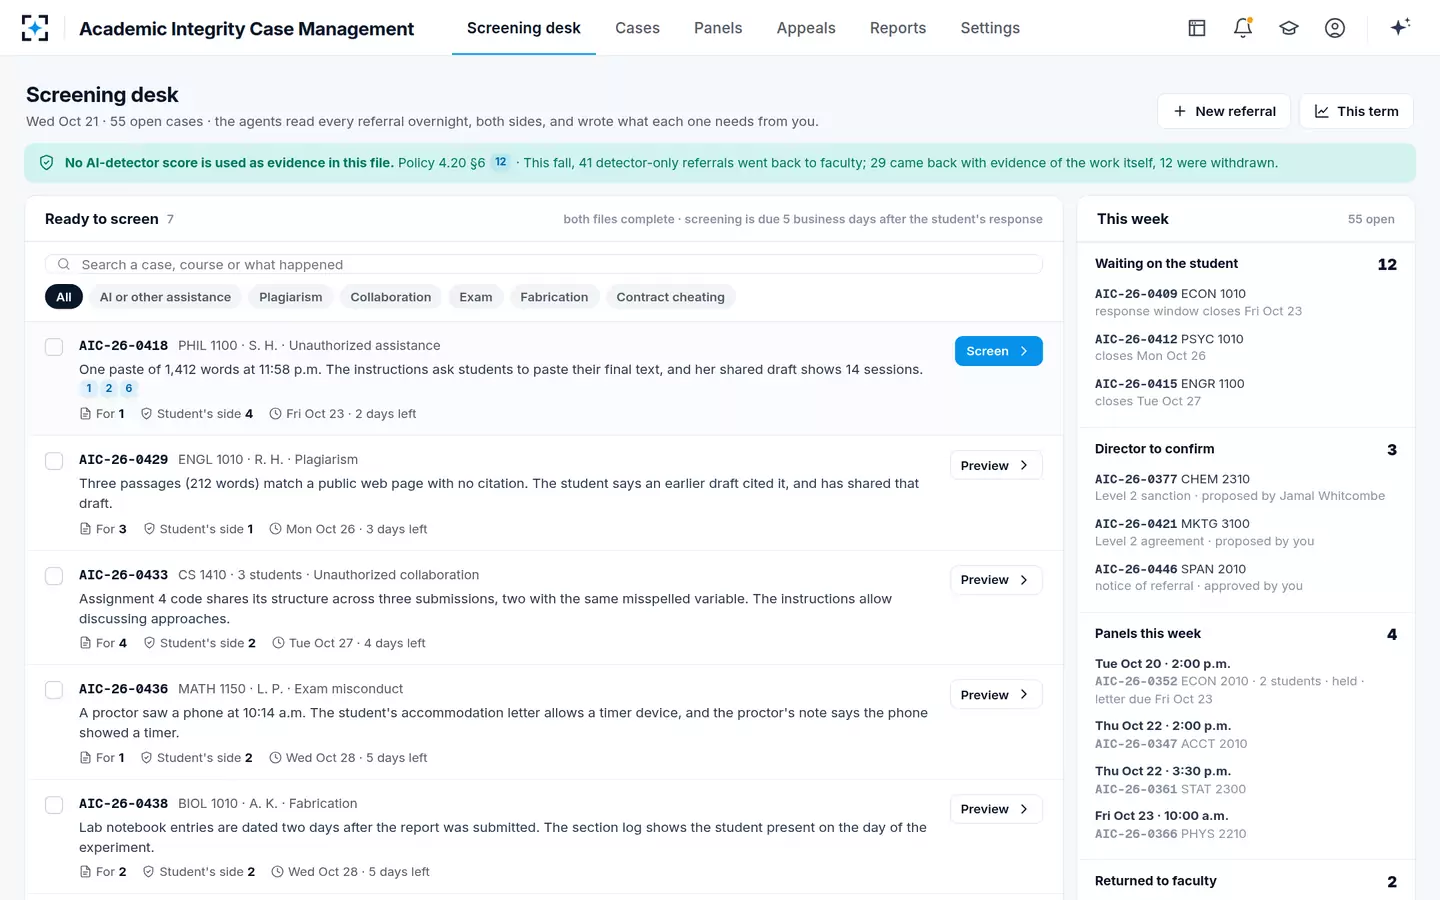
Task: Open the layout panel icon in the header
Action: click(x=1197, y=28)
